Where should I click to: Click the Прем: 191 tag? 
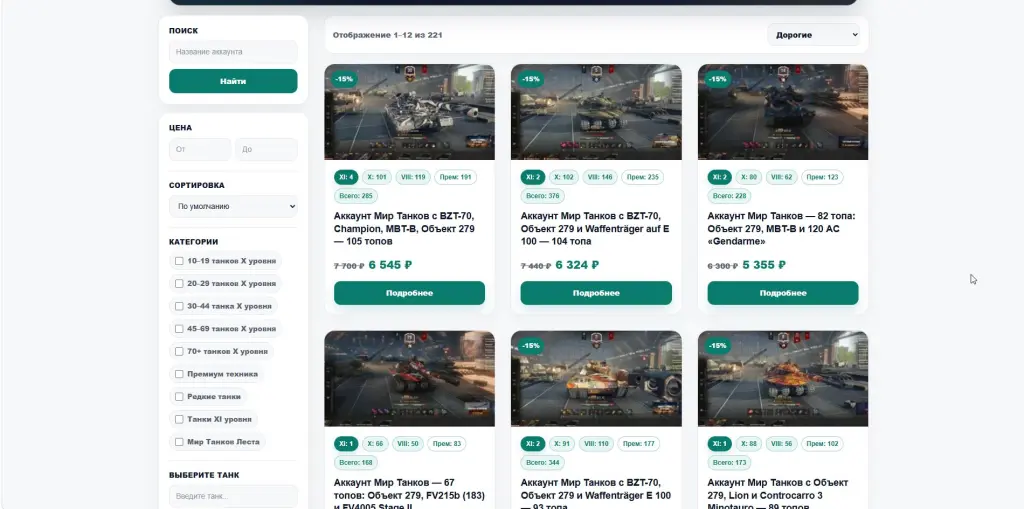click(x=455, y=177)
